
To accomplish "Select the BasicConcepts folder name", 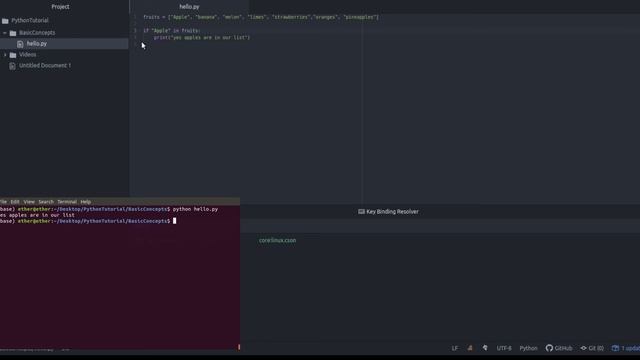I will tap(37, 33).
